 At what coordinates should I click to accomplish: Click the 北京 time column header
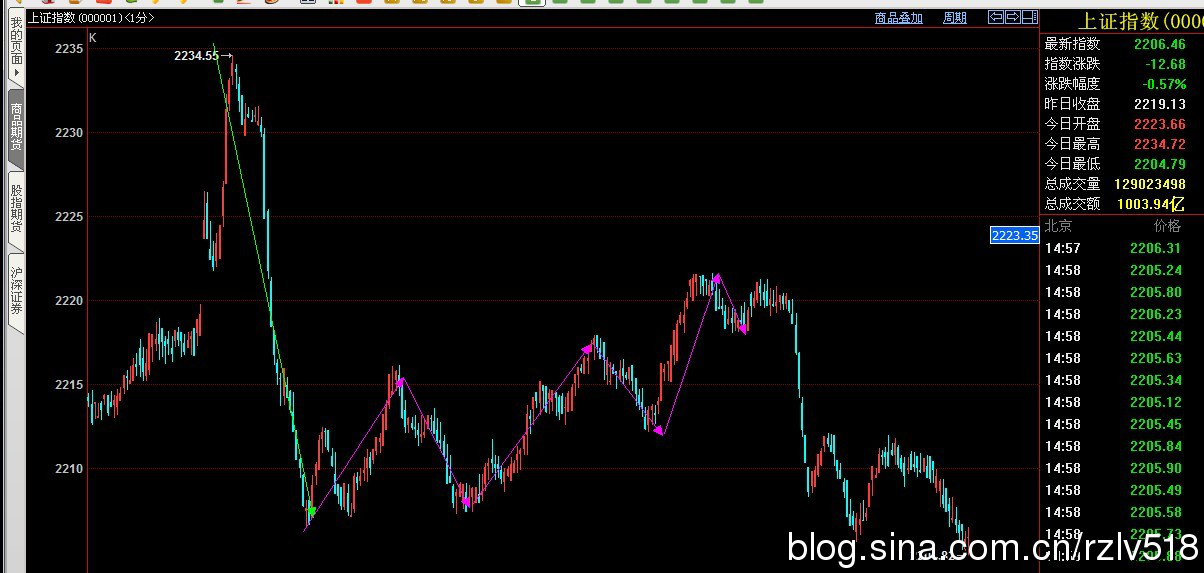coord(1058,226)
